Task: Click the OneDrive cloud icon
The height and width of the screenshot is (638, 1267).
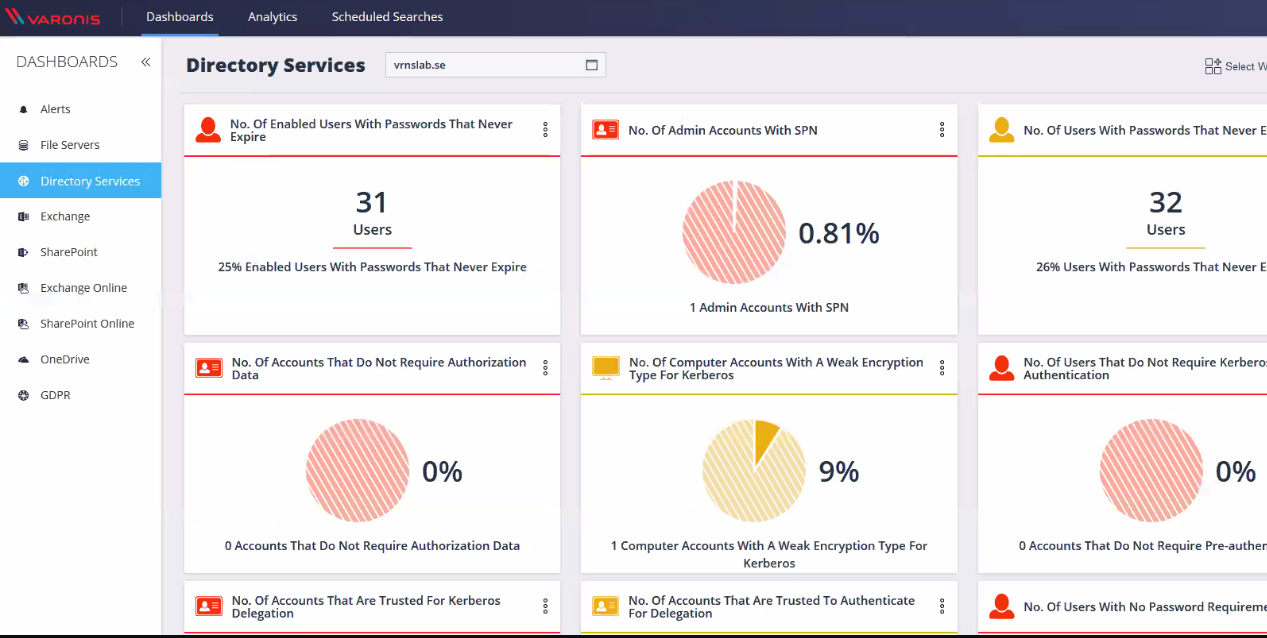Action: [x=24, y=359]
